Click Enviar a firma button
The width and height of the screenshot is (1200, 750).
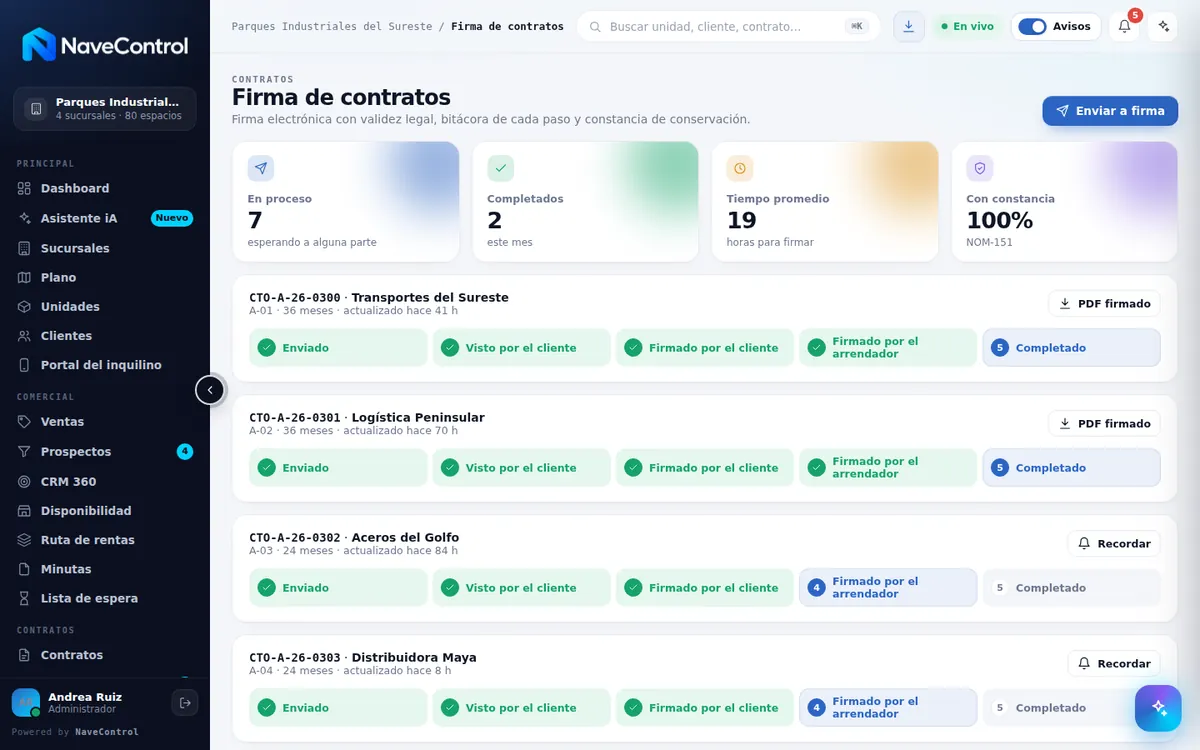1110,111
